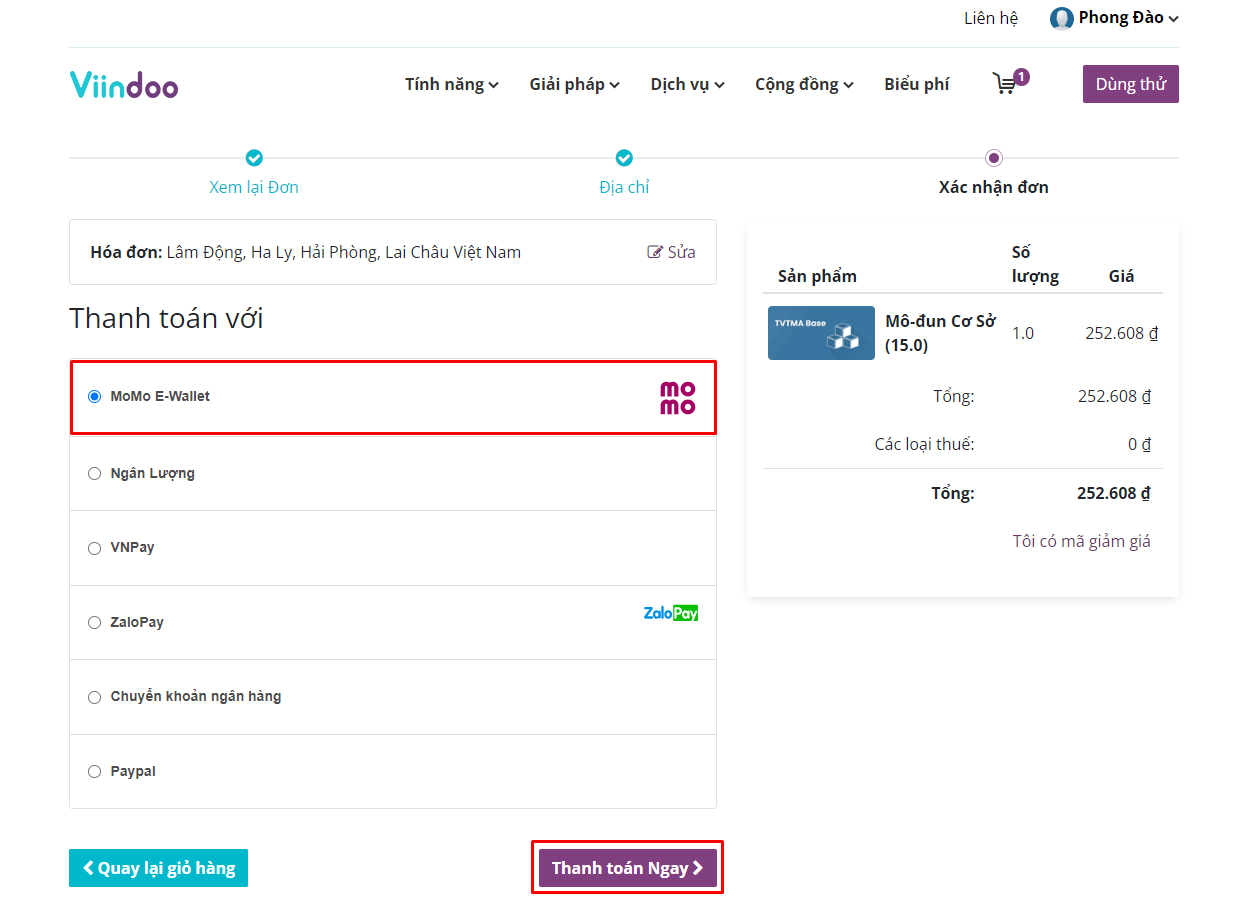Select MoMo E-Wallet payment option
Screen dimensions: 1254x900
(x=95, y=397)
